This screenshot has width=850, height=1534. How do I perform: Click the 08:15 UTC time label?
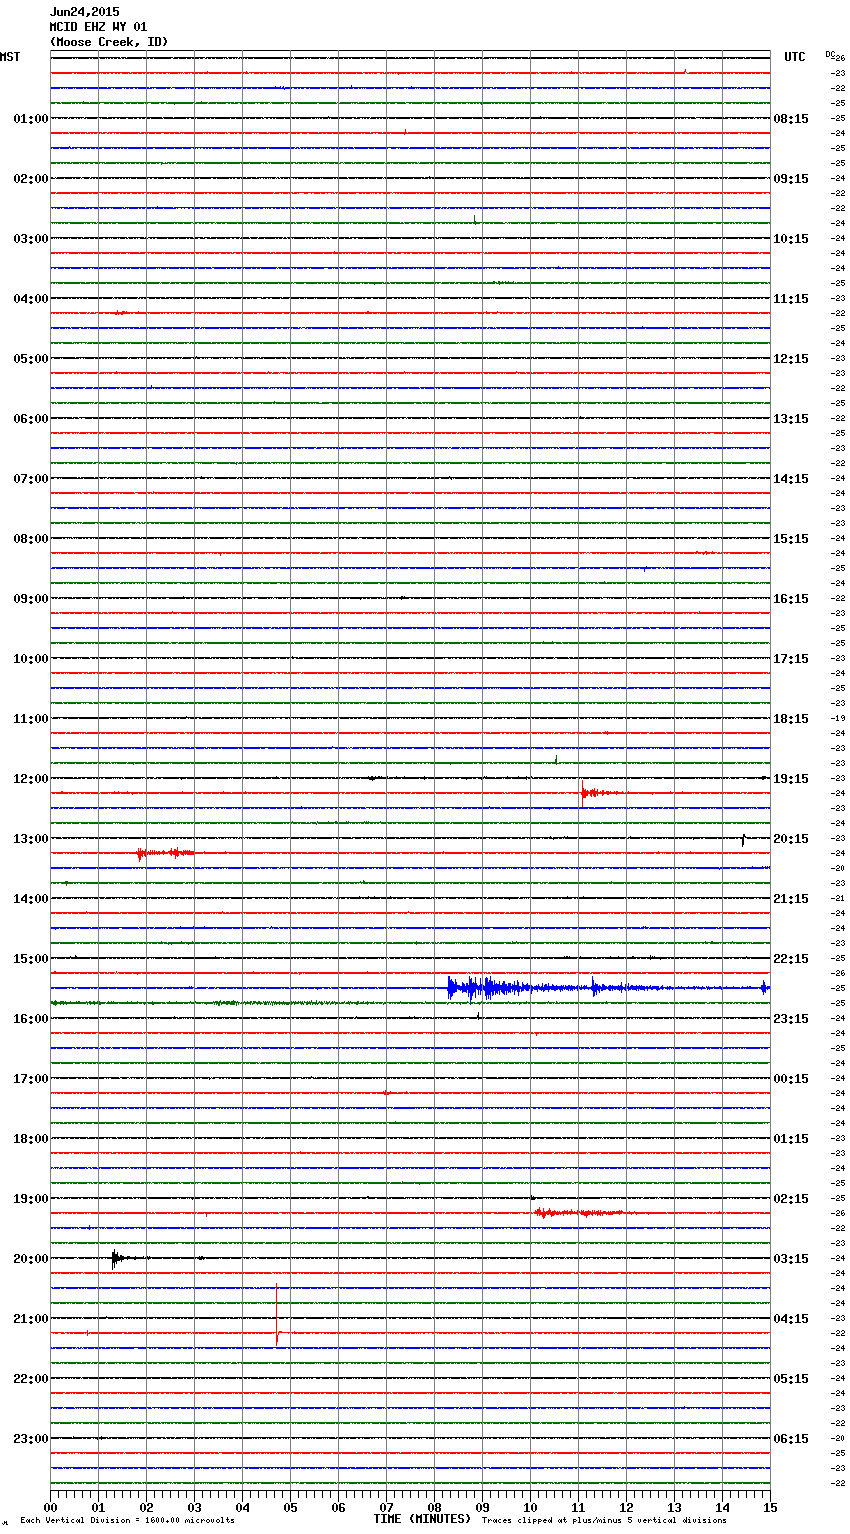[x=791, y=118]
